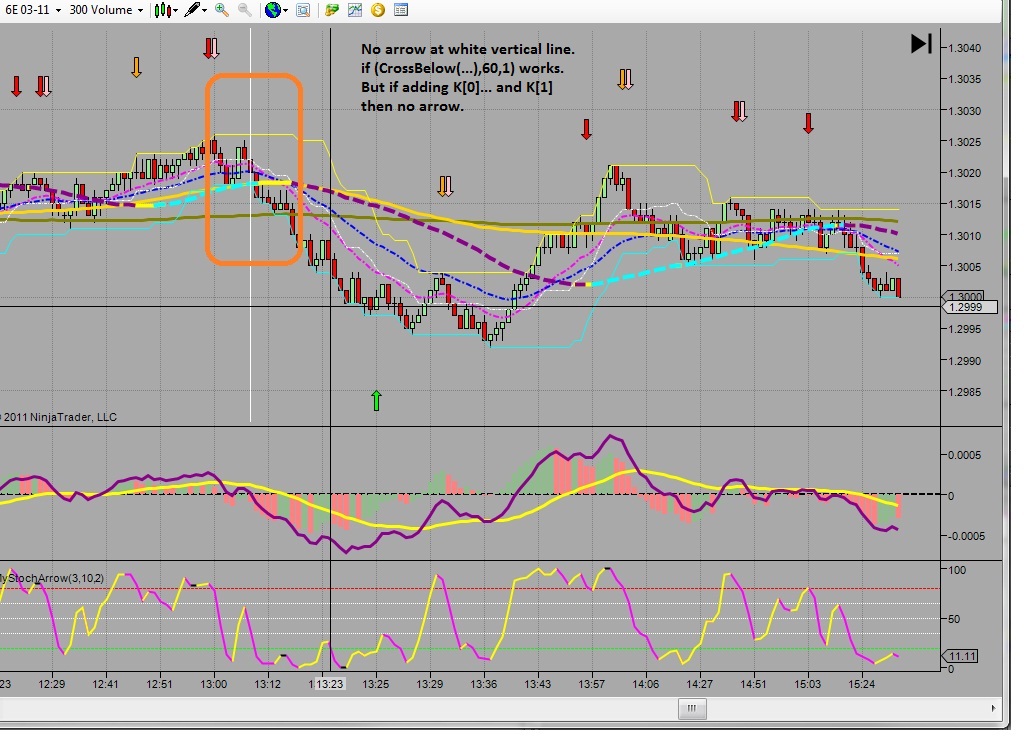Viewport: 1026px width, 744px height.
Task: Click the horizontal scrollbar thumb
Action: 692,708
